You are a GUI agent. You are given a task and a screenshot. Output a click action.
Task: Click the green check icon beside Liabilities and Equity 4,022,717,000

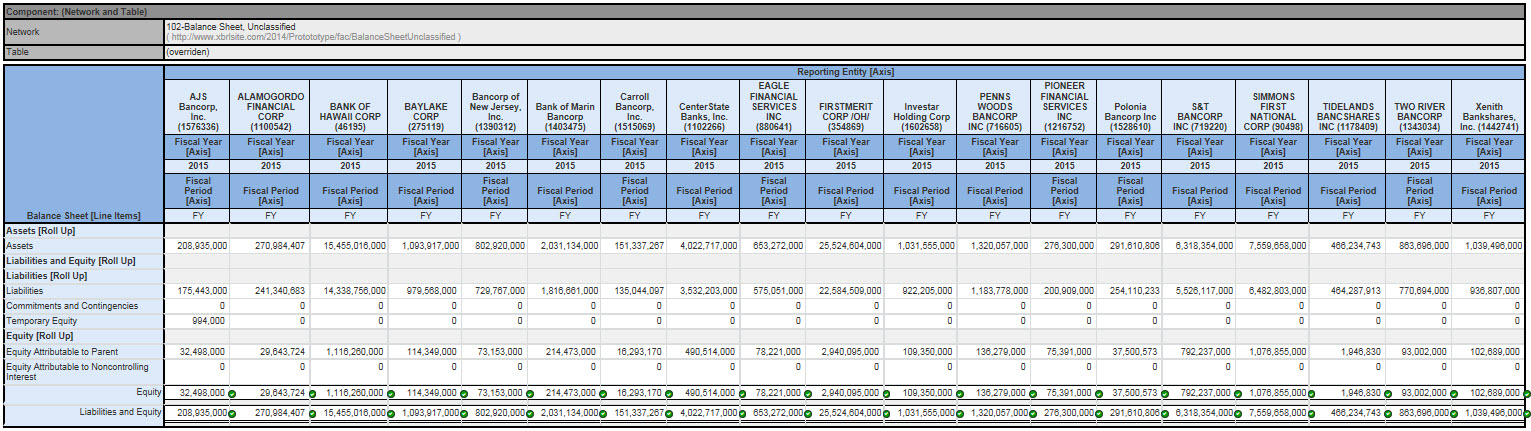tap(742, 412)
